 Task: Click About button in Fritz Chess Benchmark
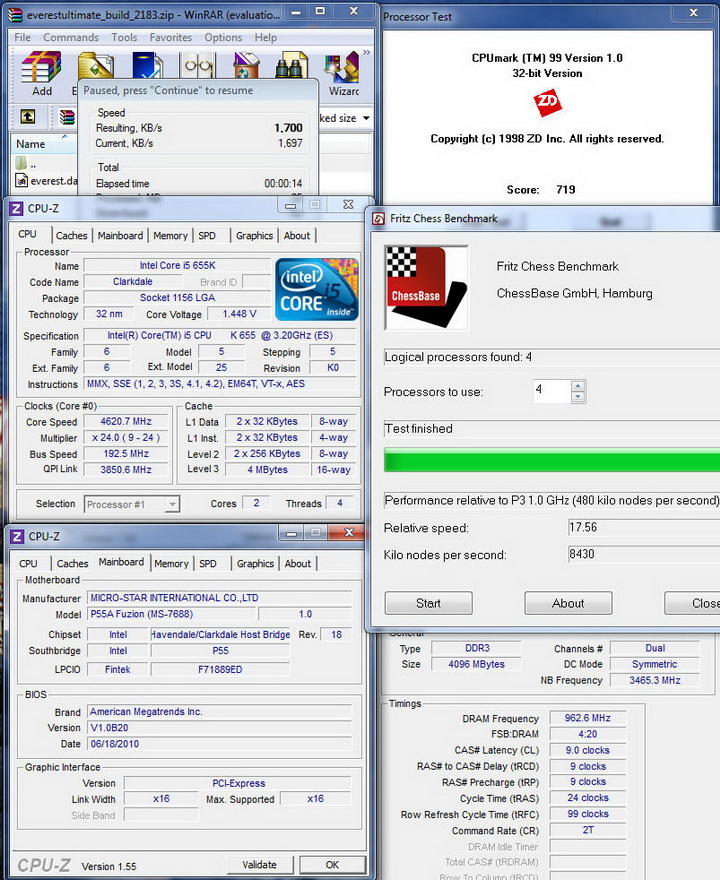coord(568,603)
